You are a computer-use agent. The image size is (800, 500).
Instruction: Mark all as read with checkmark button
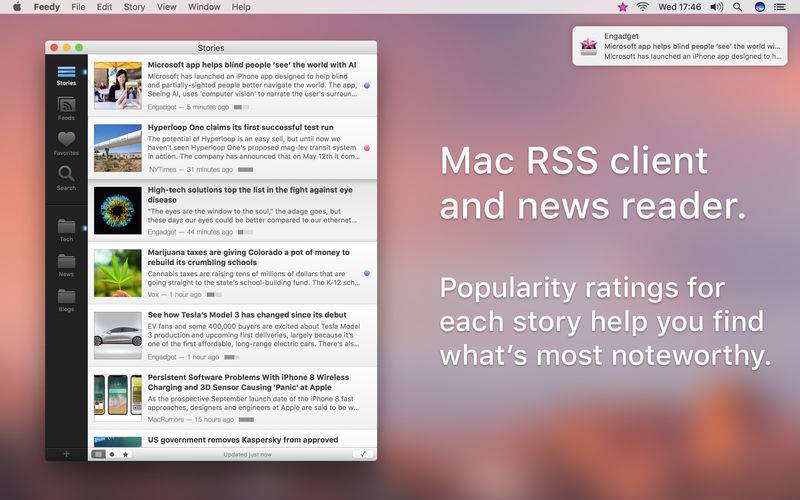coord(363,454)
